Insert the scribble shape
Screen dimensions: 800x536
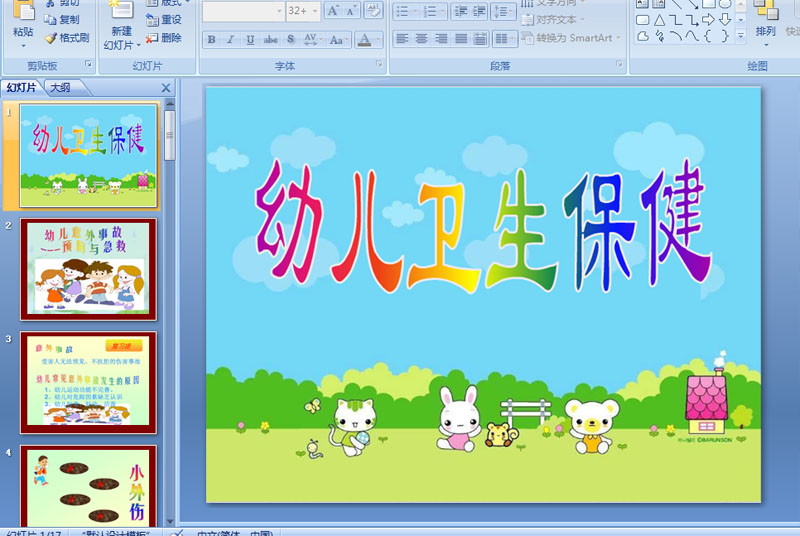click(659, 36)
